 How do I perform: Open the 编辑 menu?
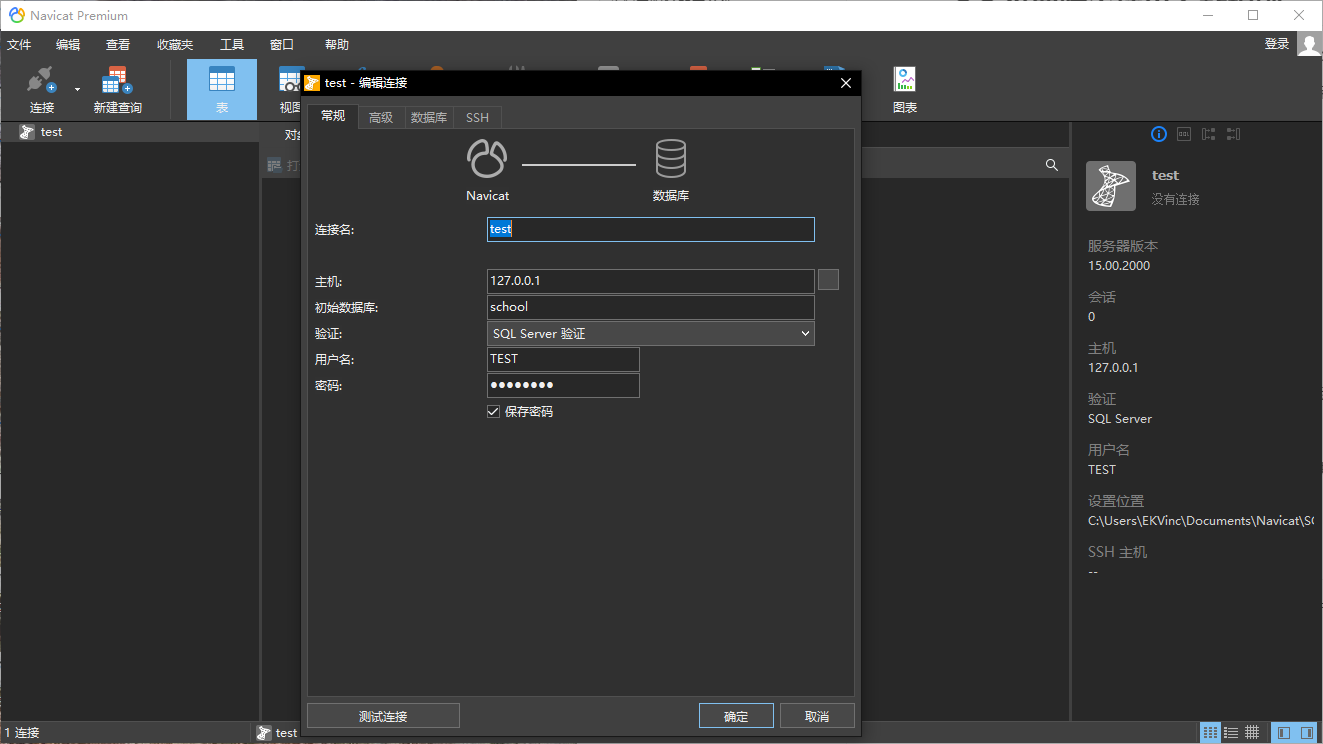68,45
